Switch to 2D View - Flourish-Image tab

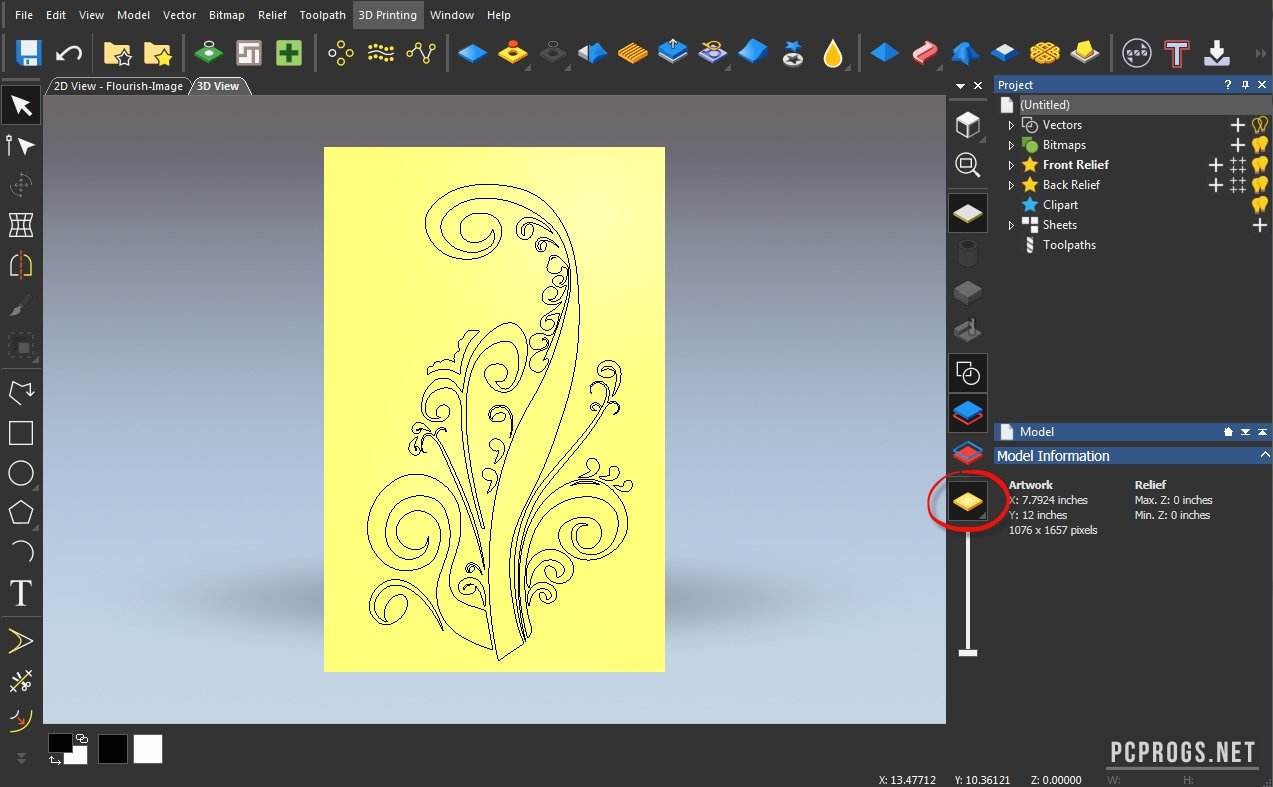pyautogui.click(x=118, y=86)
